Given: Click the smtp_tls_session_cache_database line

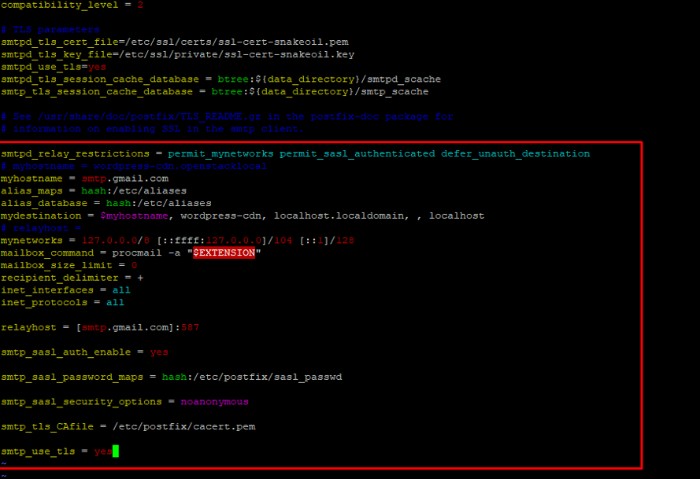Looking at the screenshot, I should coord(214,92).
